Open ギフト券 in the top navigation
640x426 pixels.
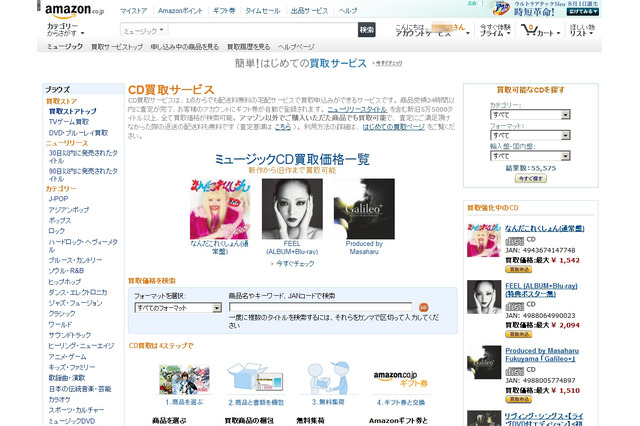[x=224, y=11]
